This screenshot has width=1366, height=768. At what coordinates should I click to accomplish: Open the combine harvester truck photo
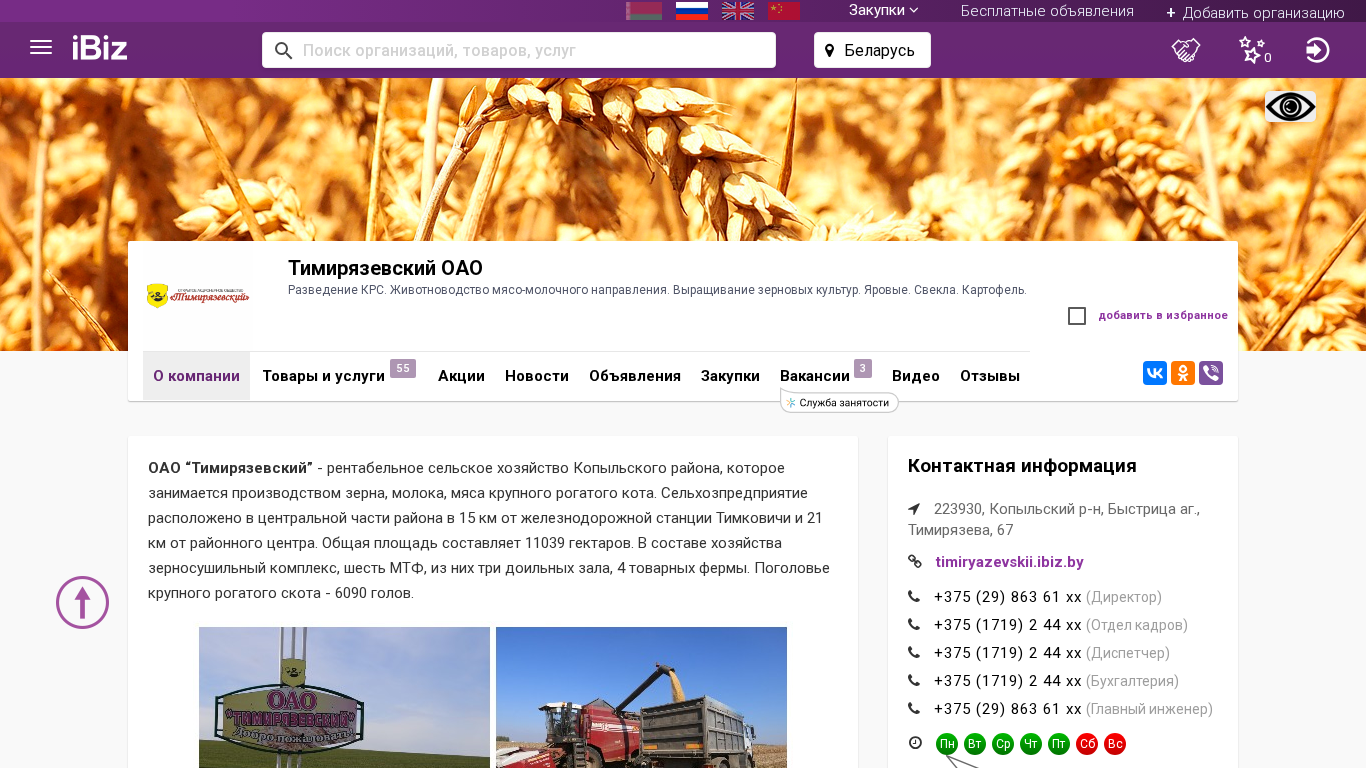point(641,698)
